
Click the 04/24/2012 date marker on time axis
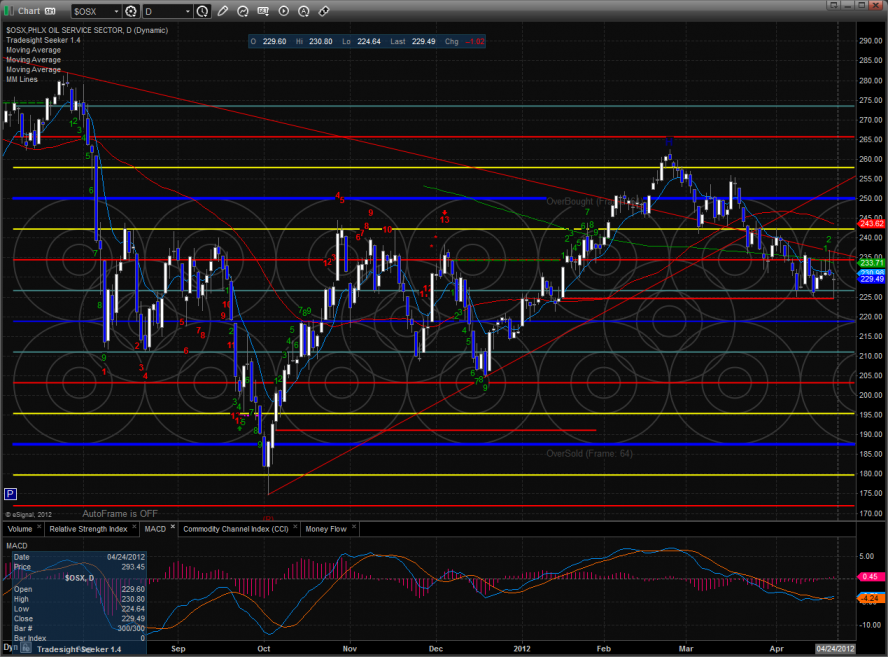[x=837, y=648]
